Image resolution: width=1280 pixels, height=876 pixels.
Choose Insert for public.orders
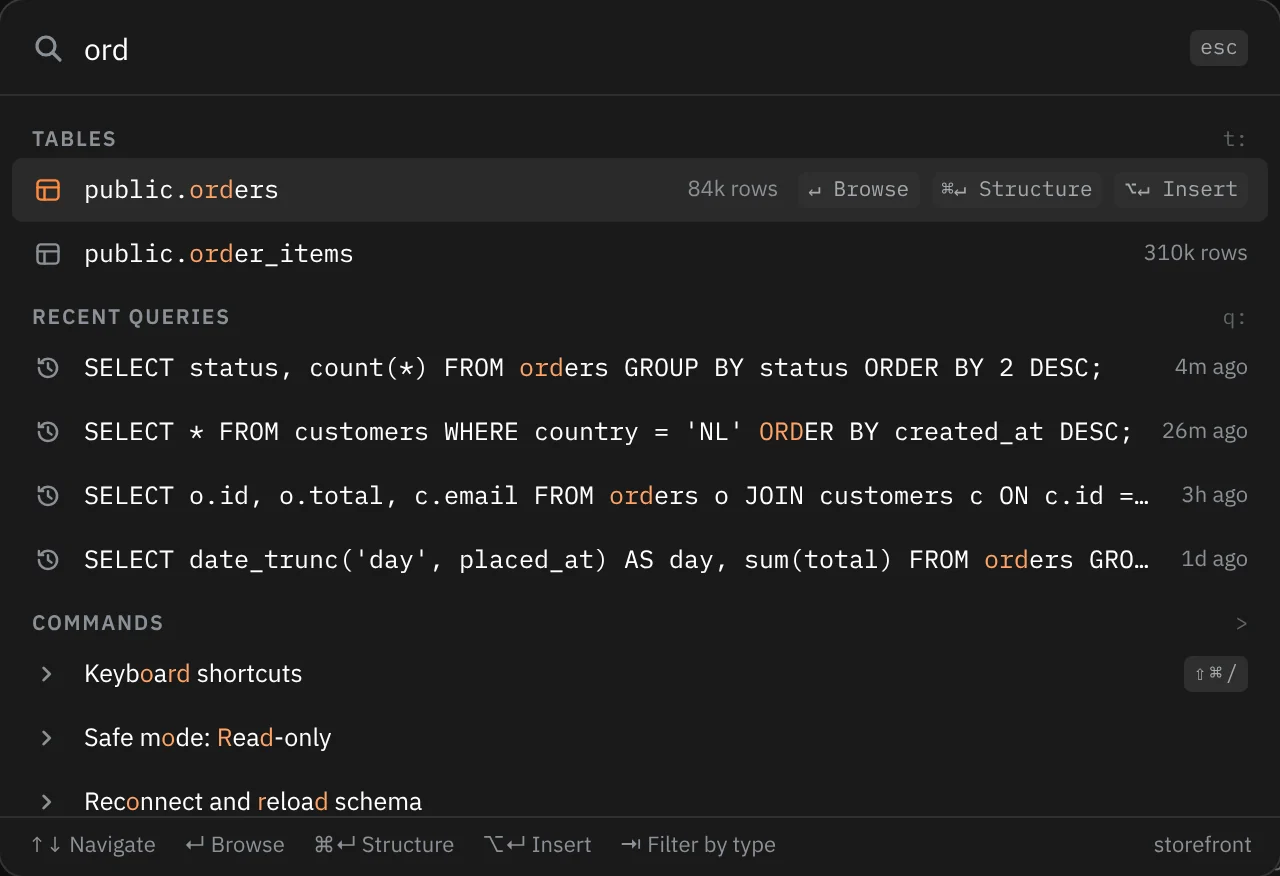coord(1181,190)
